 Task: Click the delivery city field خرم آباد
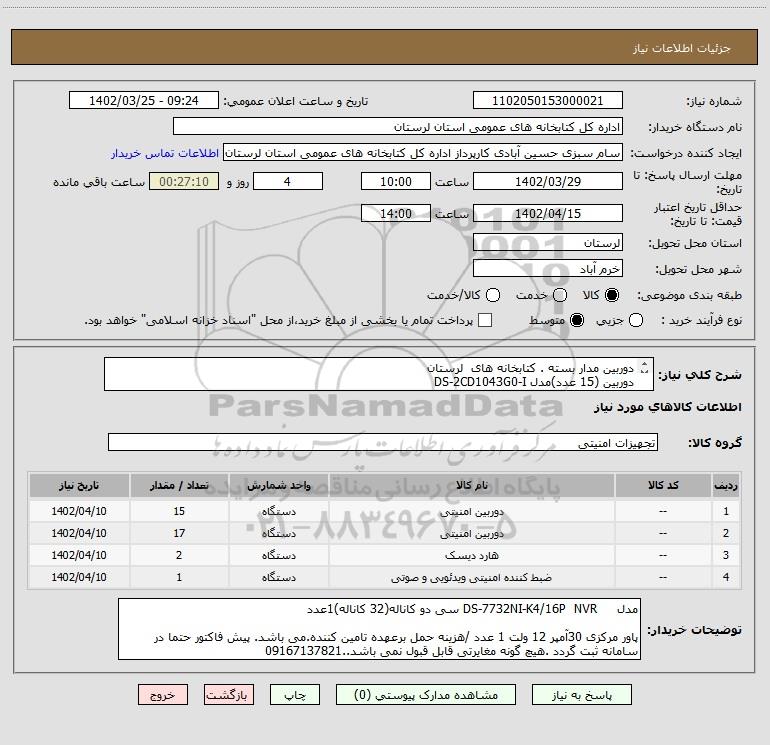coord(548,269)
